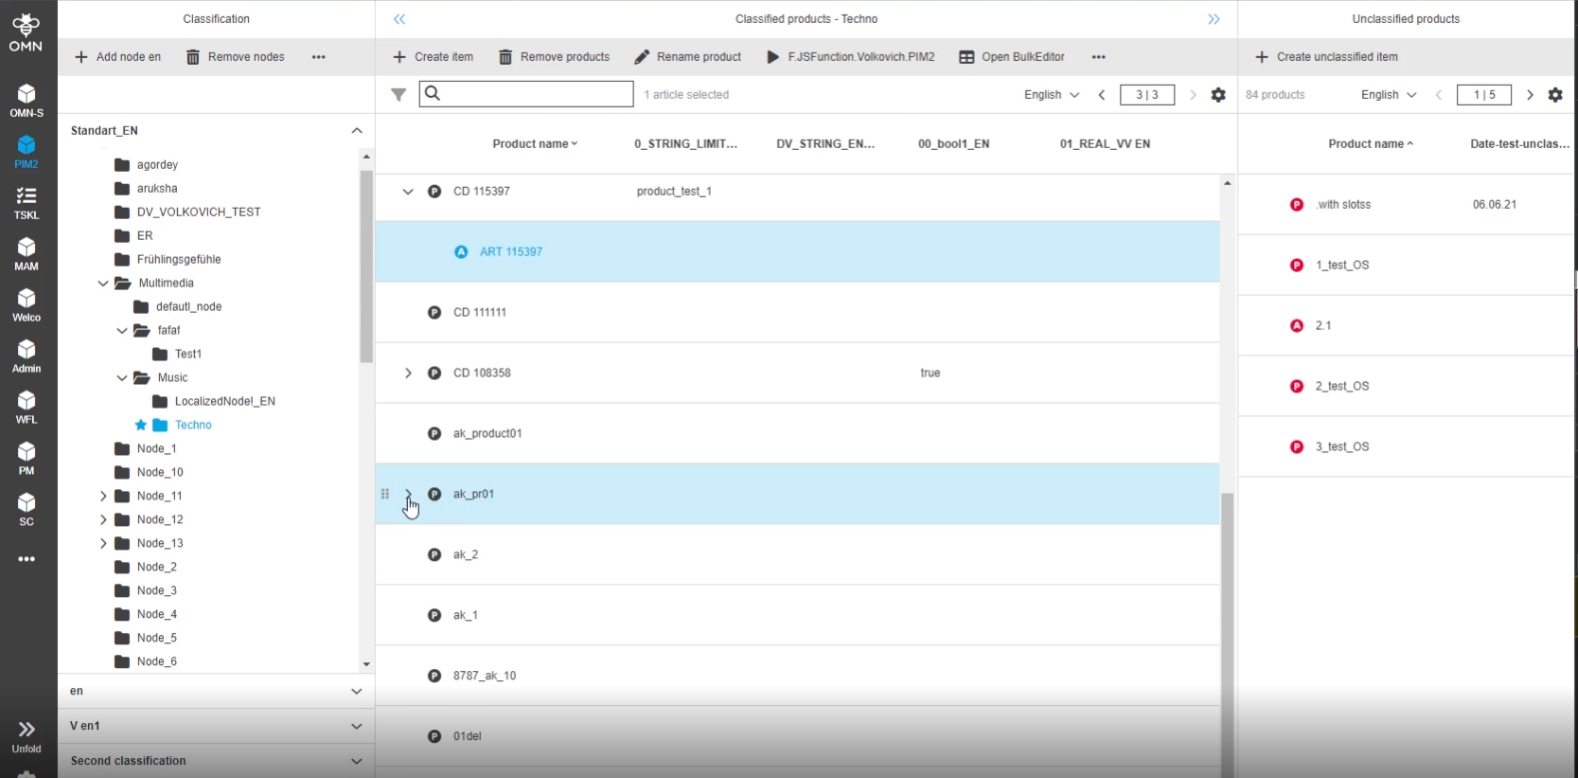Open the BulkEditor
The image size is (1578, 778).
[x=1012, y=57]
